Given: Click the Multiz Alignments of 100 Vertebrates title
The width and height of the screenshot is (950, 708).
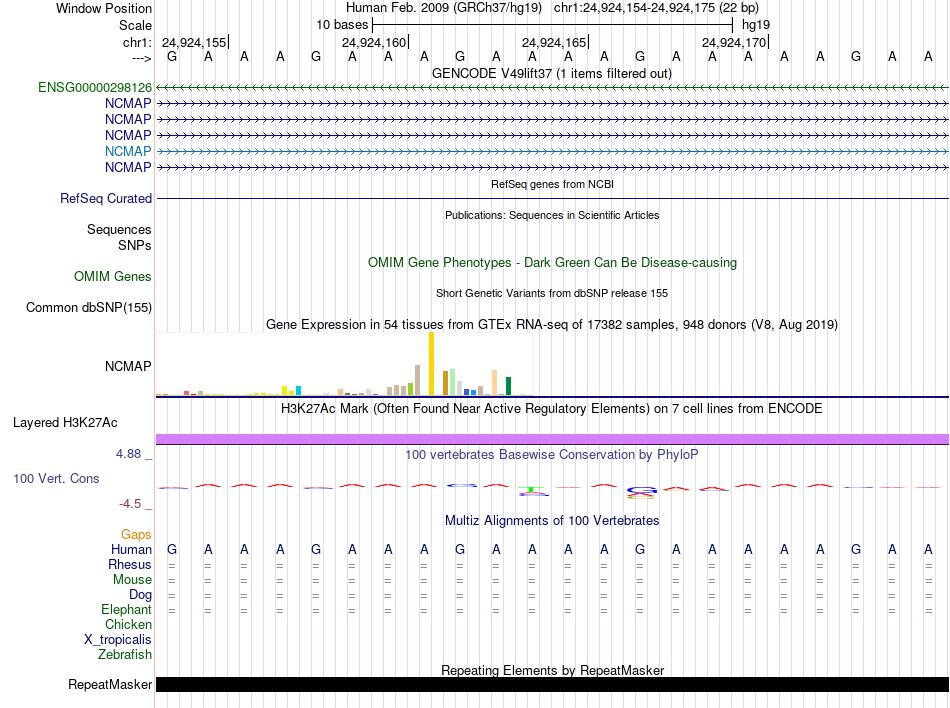Looking at the screenshot, I should pos(552,521).
